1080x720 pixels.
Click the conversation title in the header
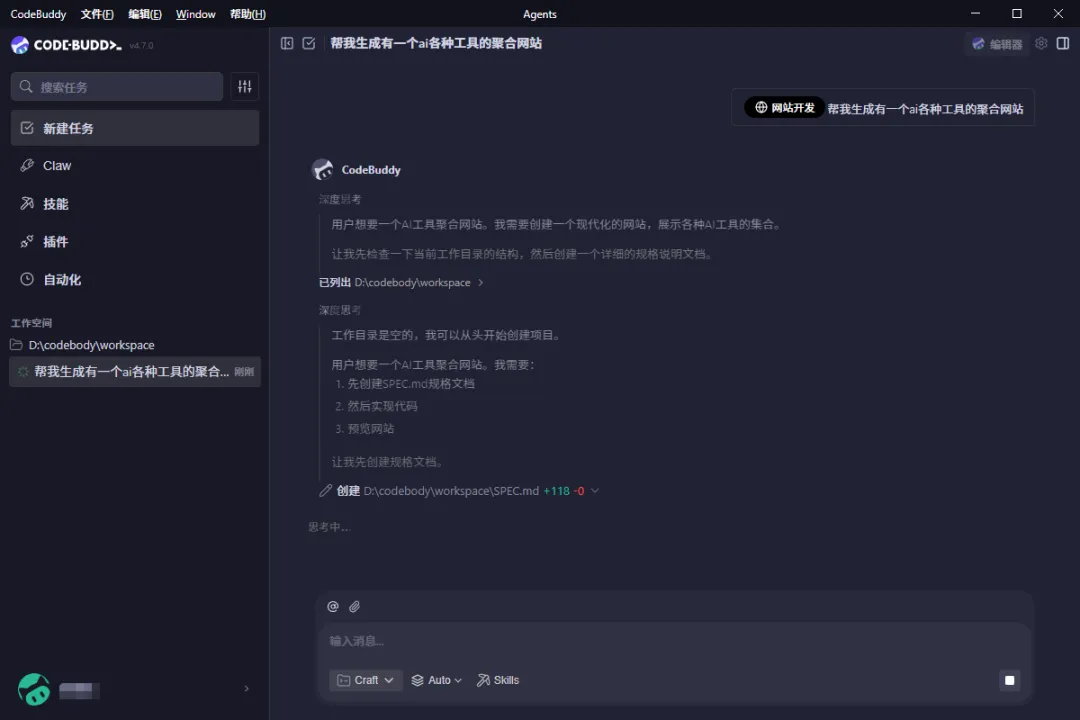pos(436,43)
